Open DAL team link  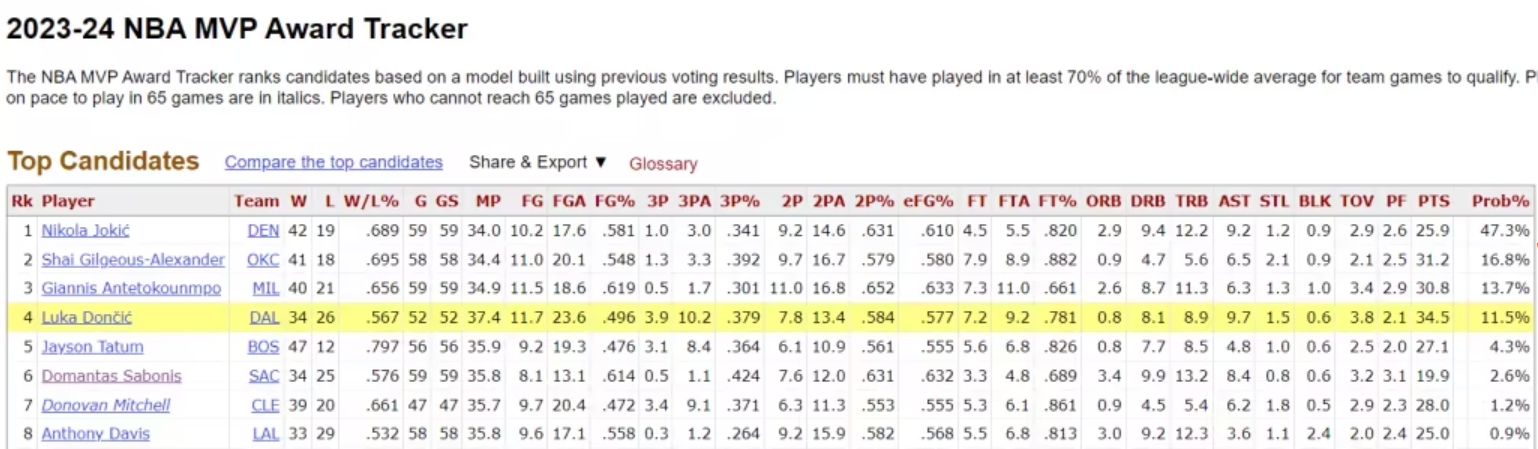pyautogui.click(x=264, y=318)
